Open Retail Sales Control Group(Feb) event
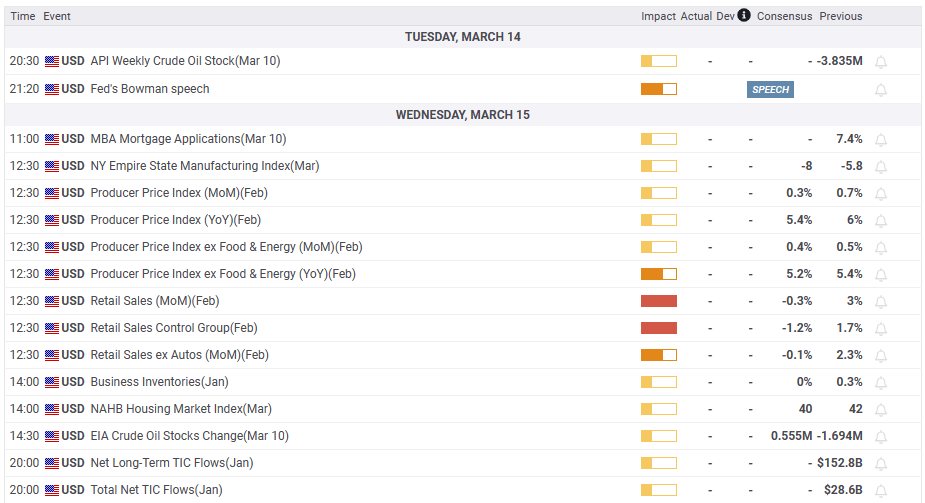Image resolution: width=925 pixels, height=503 pixels. coord(174,328)
